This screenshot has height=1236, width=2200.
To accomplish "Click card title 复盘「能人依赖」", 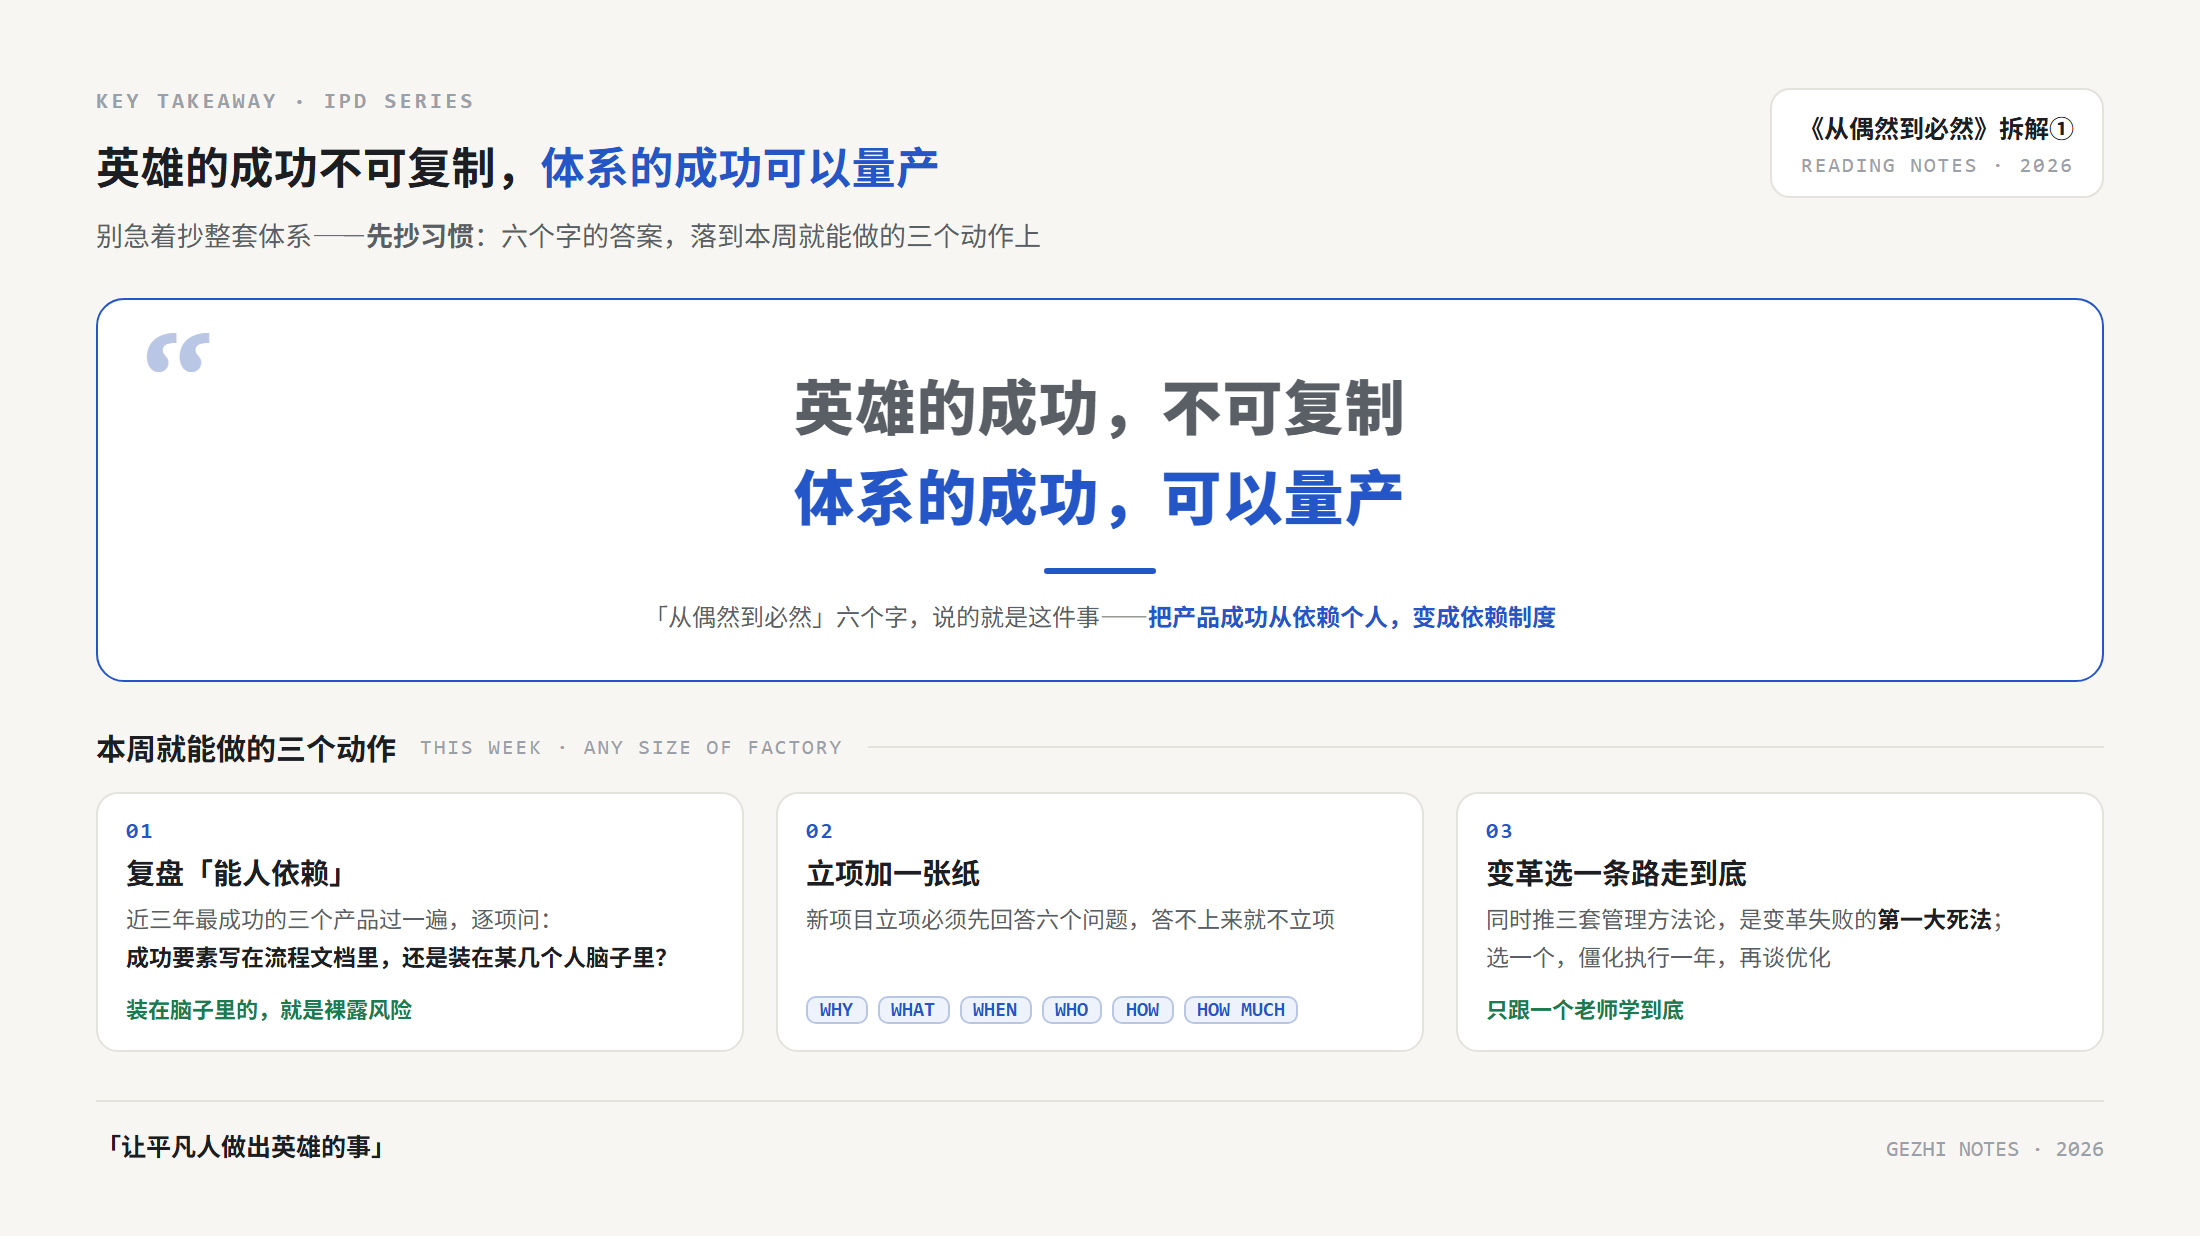I will pyautogui.click(x=235, y=873).
